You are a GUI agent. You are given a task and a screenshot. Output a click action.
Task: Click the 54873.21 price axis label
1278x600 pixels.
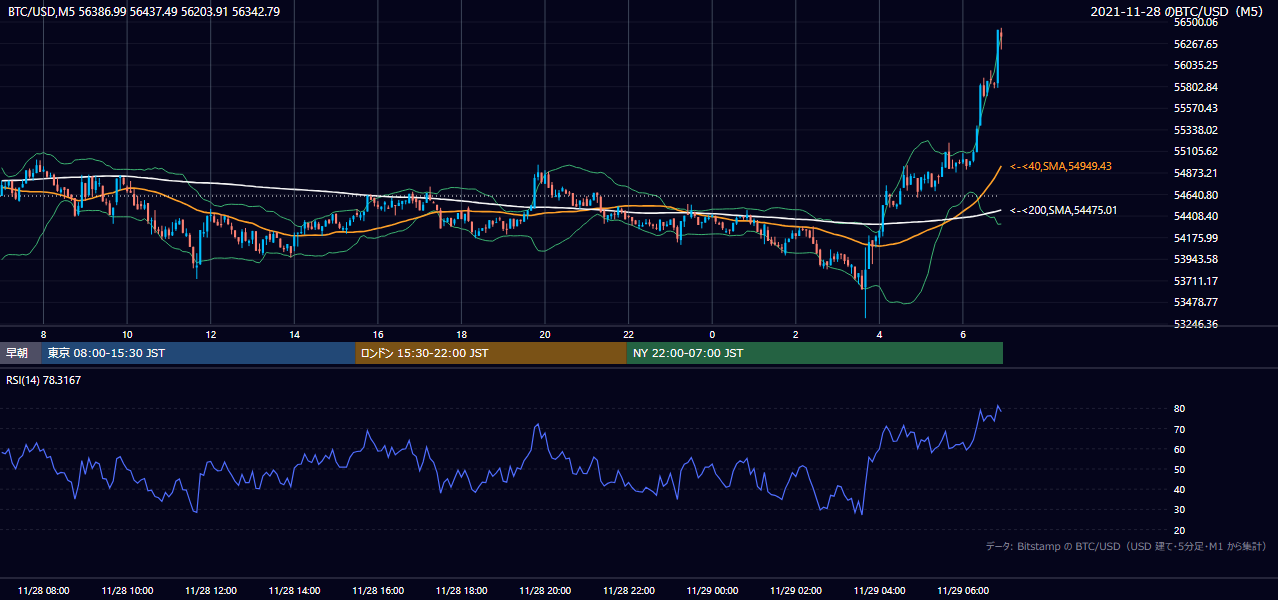point(1196,173)
